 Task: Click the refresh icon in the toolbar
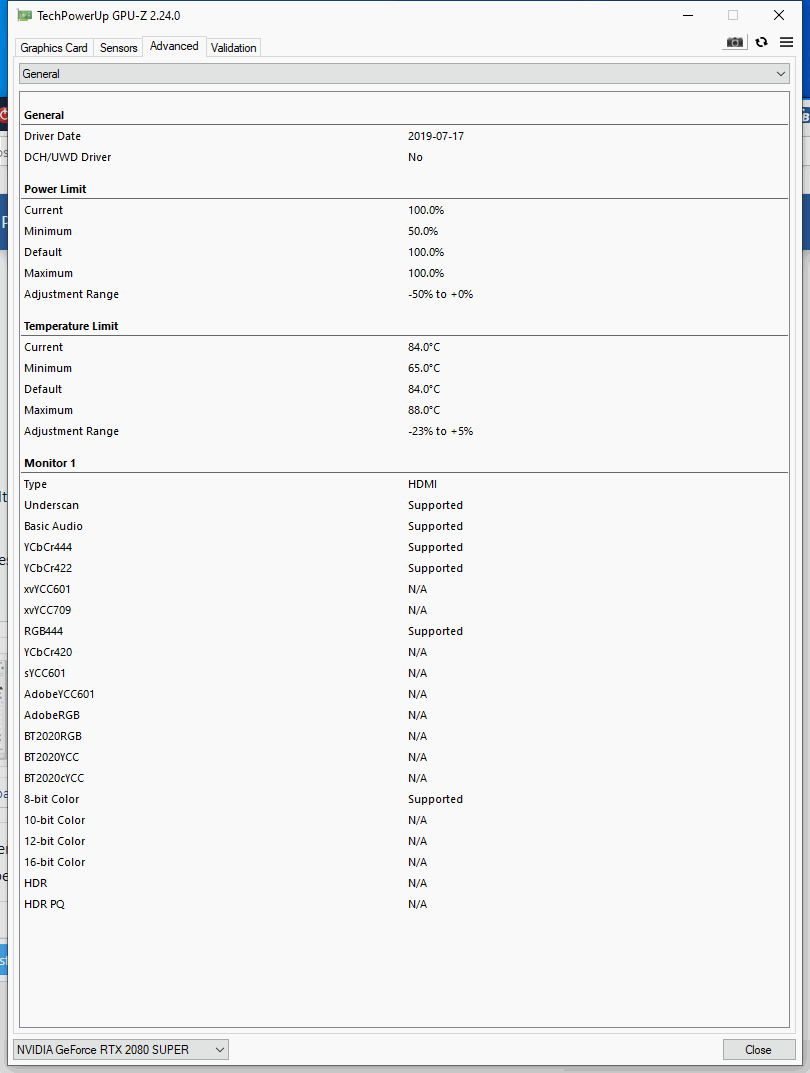[761, 42]
